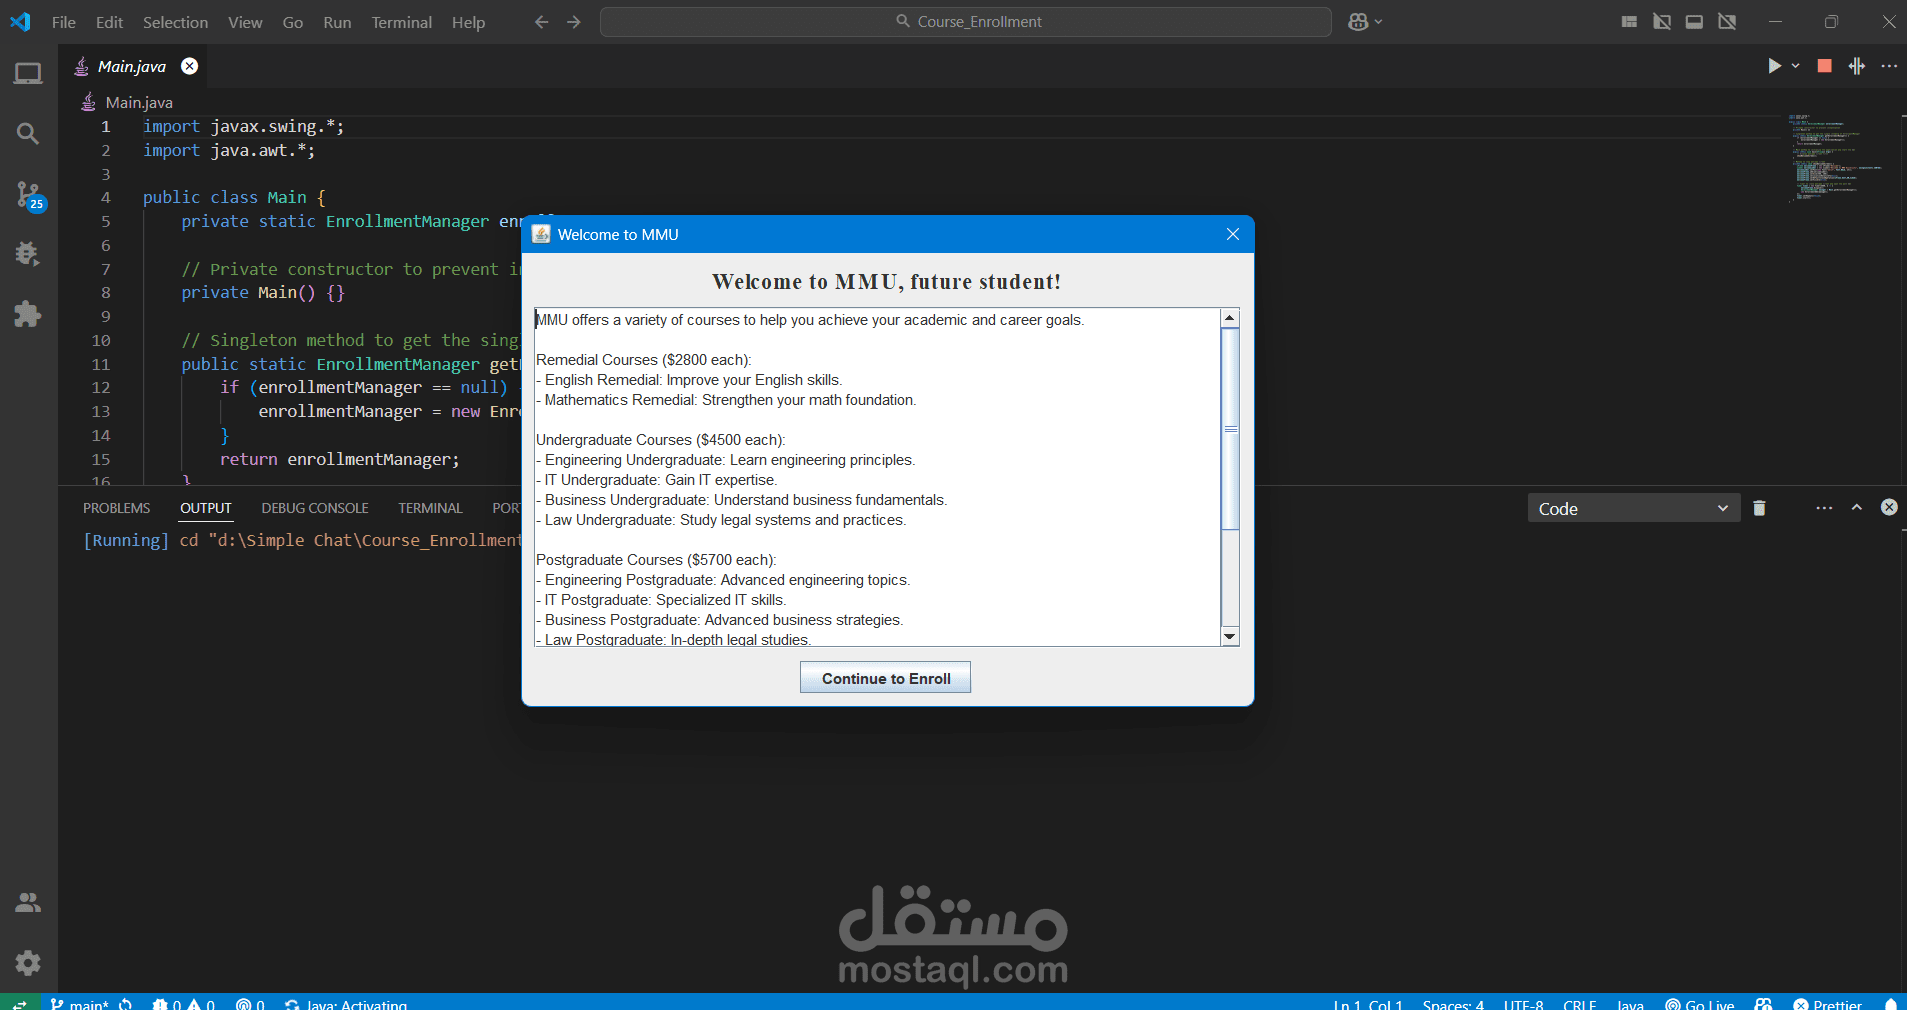Close the Main.java editor tab
Viewport: 1907px width, 1010px height.
(189, 66)
